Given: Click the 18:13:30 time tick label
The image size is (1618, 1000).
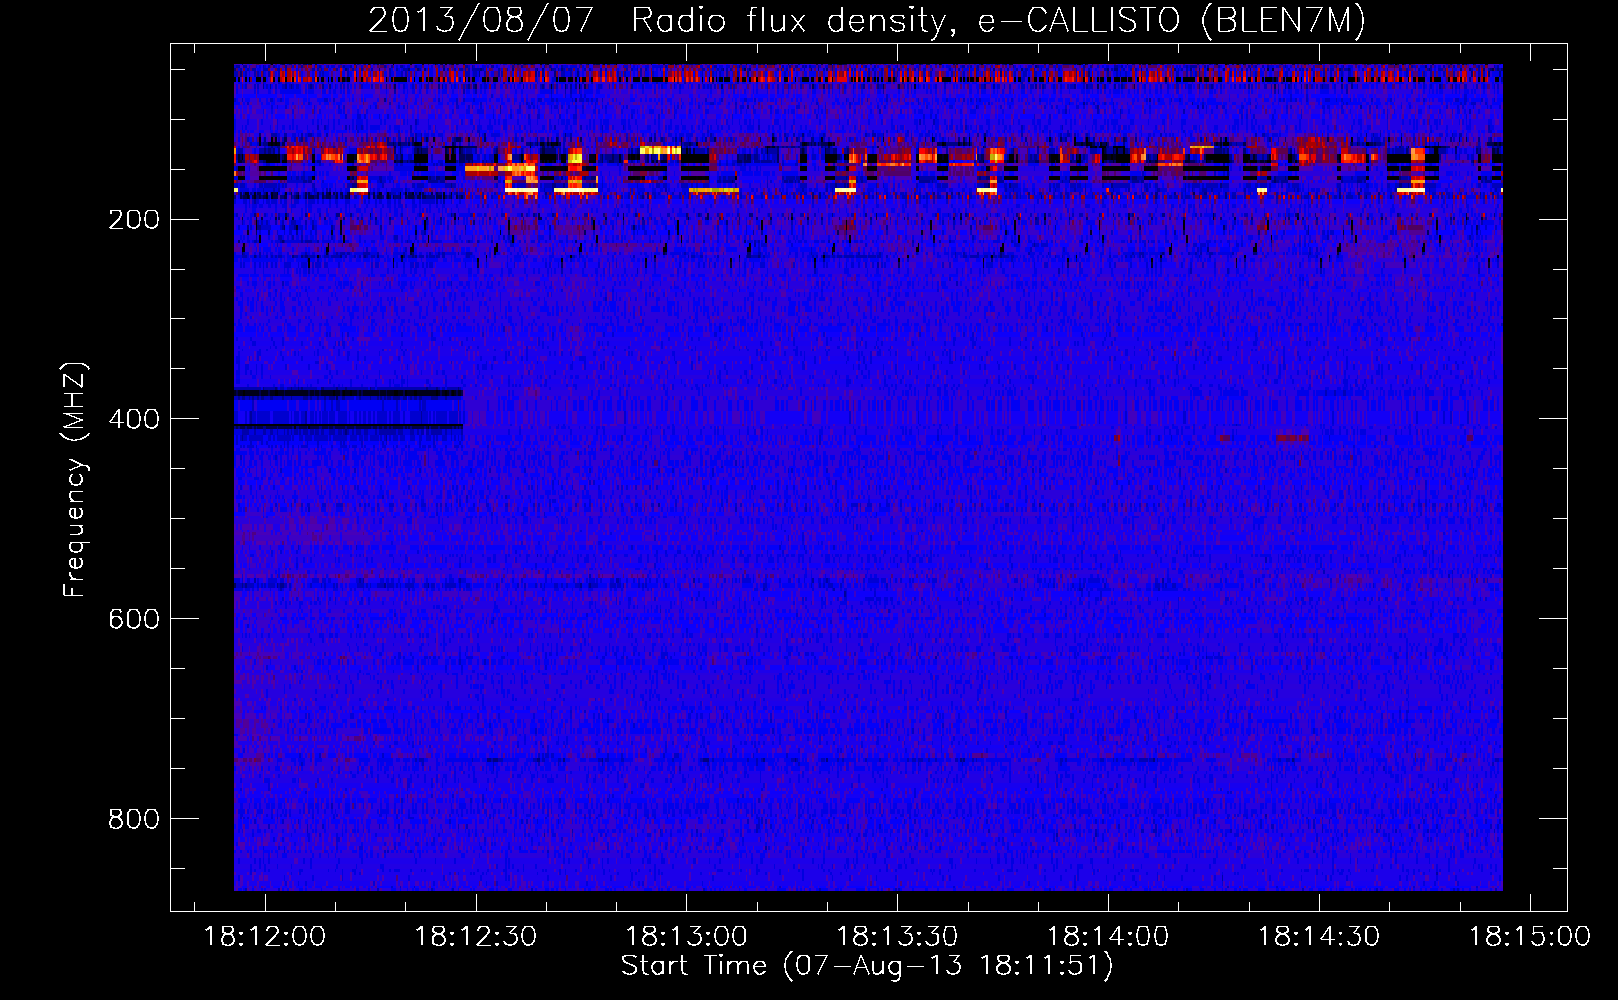Looking at the screenshot, I should point(897,937).
